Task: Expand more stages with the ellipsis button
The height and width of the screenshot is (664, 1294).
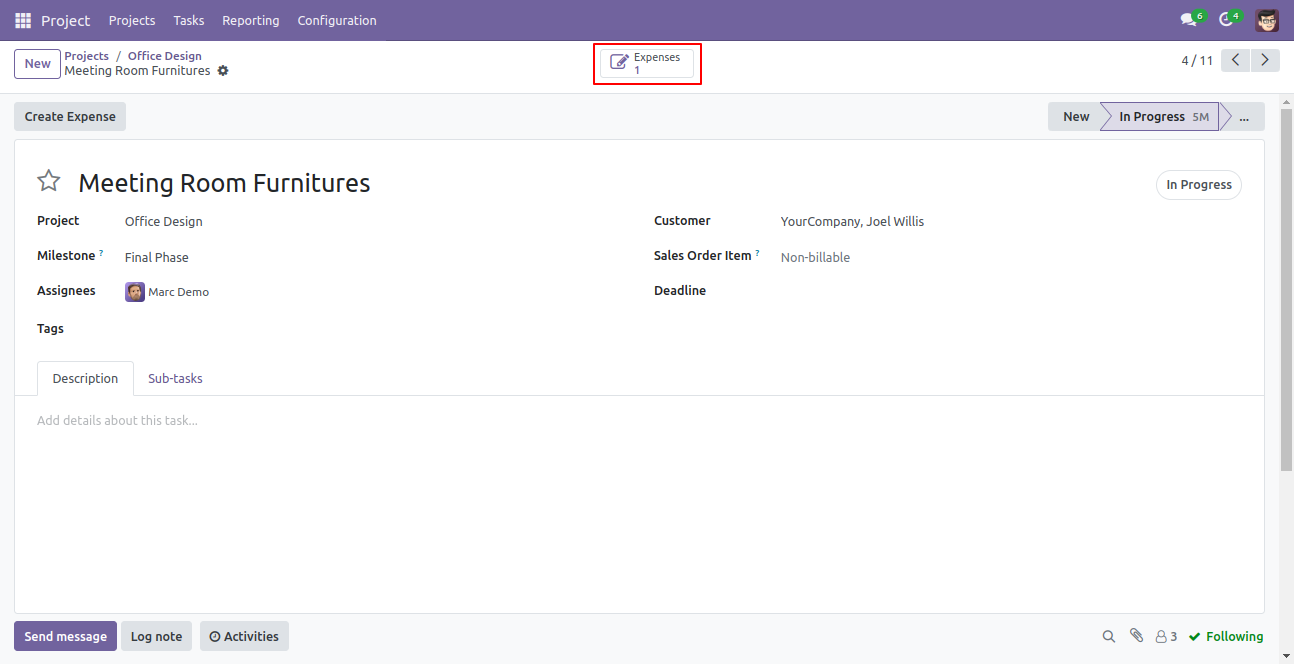Action: 1244,116
